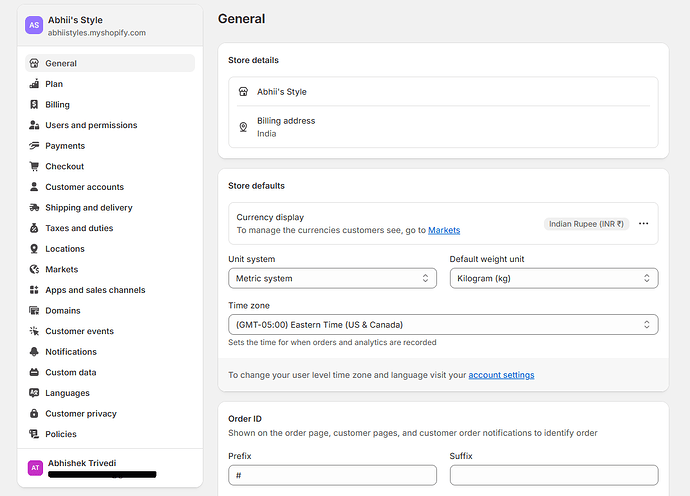690x496 pixels.
Task: Open Taxes and duties settings
Action: tap(79, 228)
